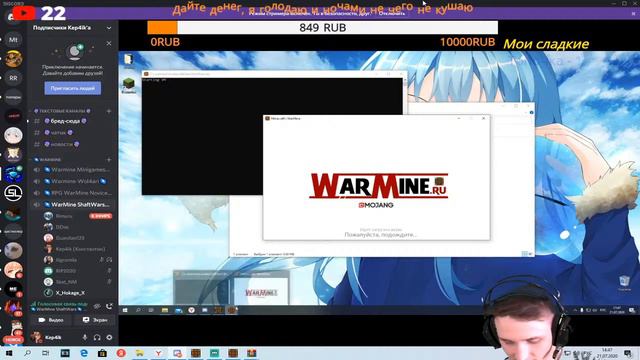
Task: Click the WarMine.ru logo in the launcher
Action: pos(378,186)
